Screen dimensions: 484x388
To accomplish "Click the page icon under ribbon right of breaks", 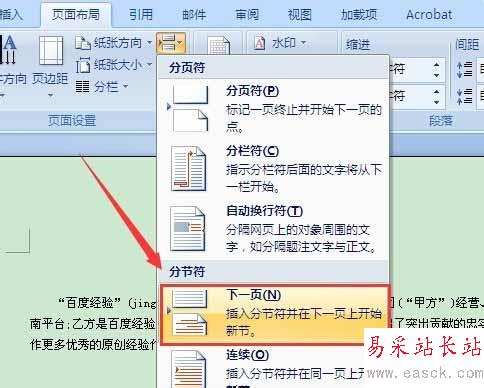I will point(219,46).
